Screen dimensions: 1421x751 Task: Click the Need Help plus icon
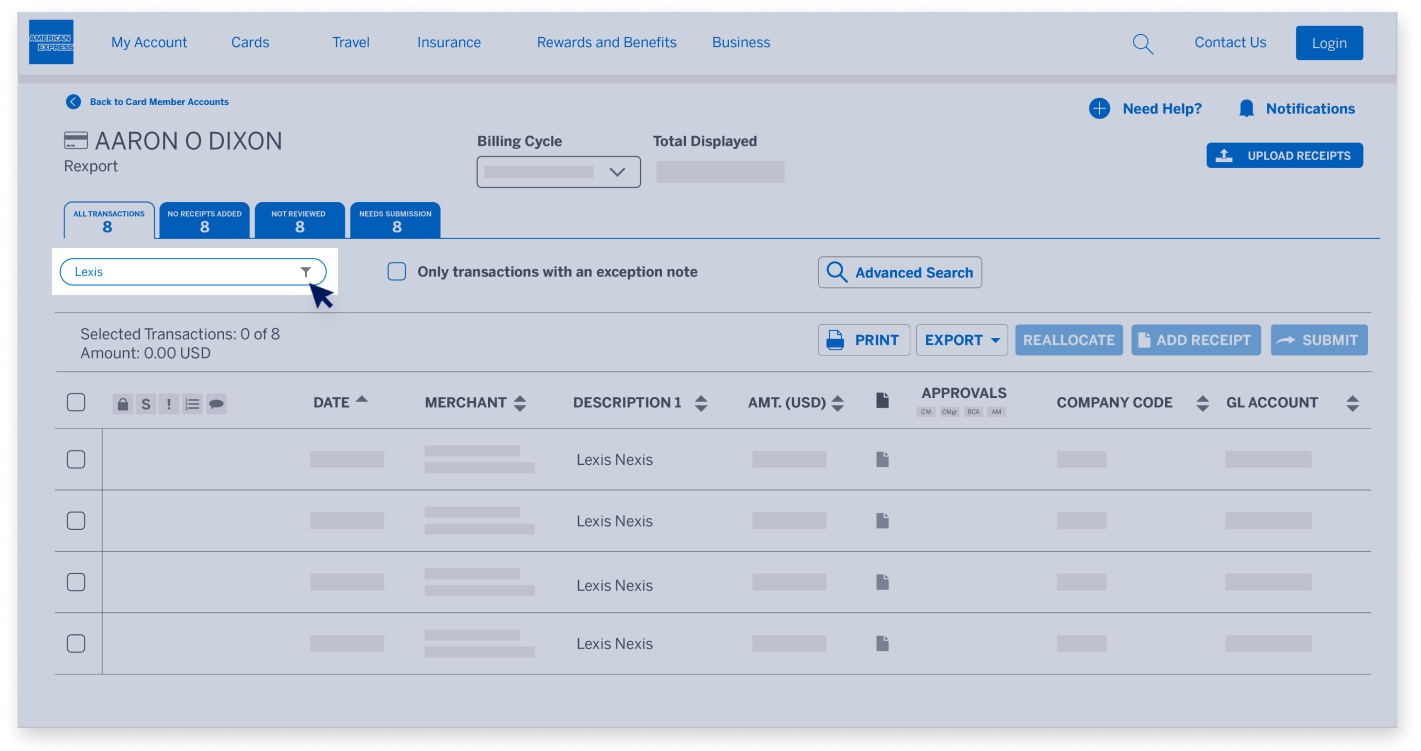click(x=1099, y=109)
